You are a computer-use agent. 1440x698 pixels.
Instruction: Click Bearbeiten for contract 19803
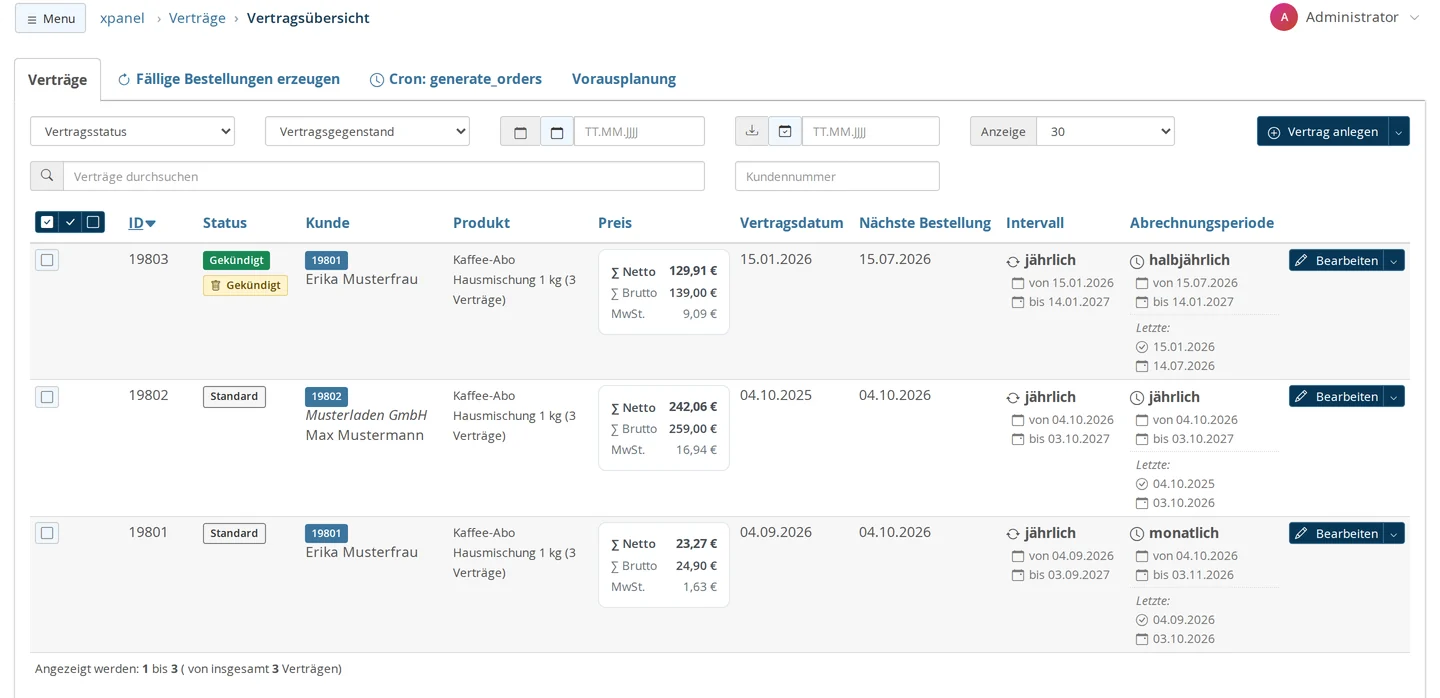(1336, 260)
